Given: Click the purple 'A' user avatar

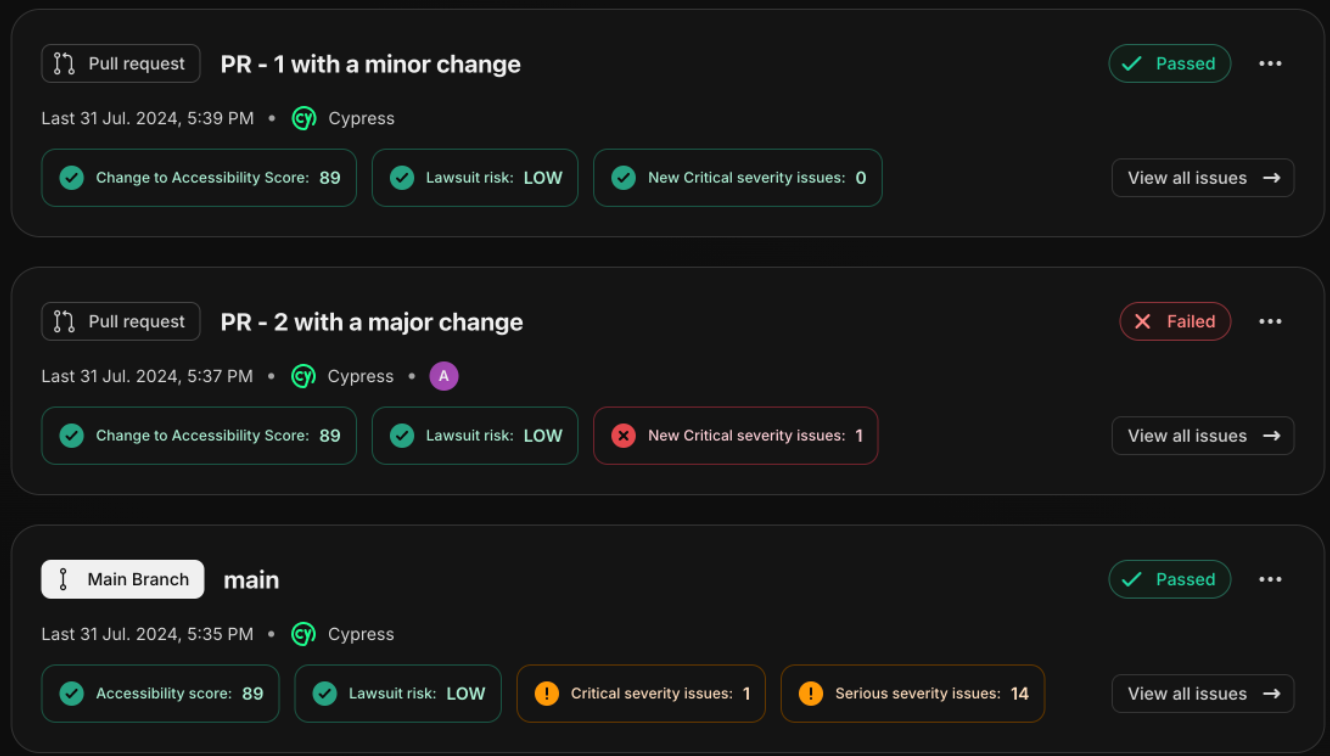Looking at the screenshot, I should pyautogui.click(x=444, y=376).
